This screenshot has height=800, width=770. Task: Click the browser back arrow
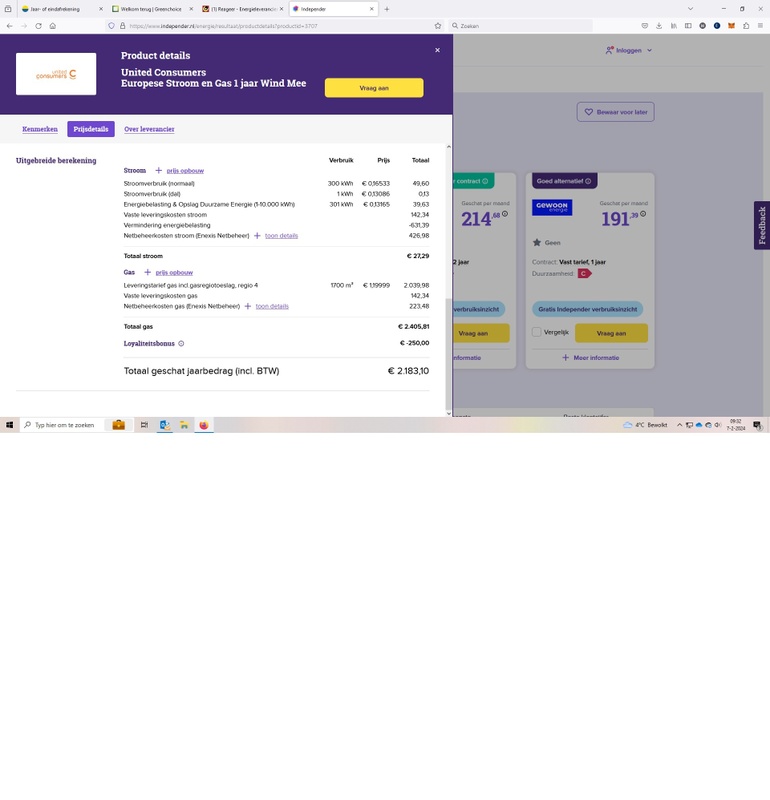click(10, 26)
